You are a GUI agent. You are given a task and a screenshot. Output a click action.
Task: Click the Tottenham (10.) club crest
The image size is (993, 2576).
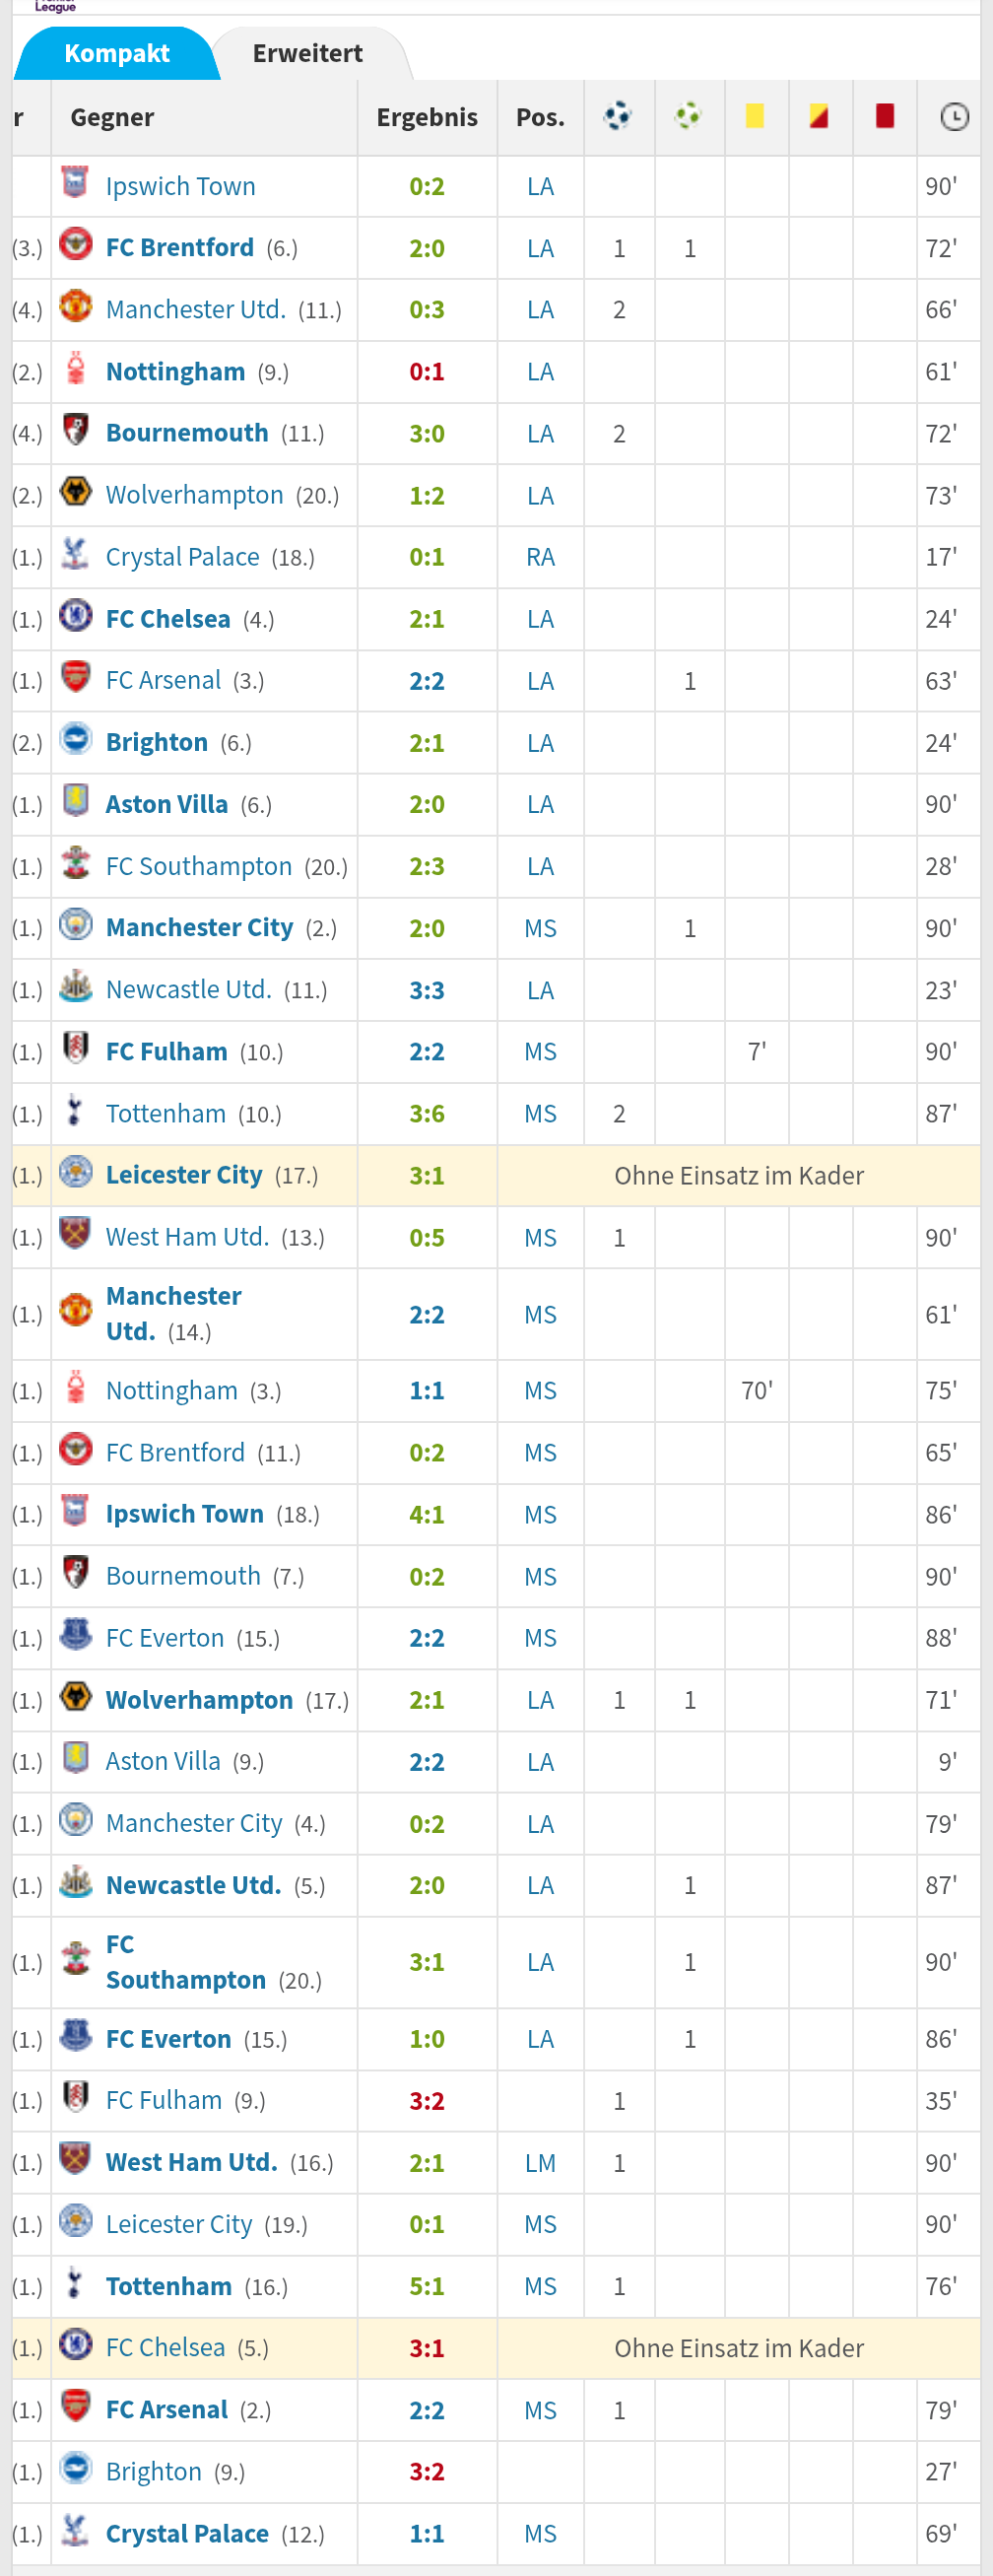click(75, 1111)
